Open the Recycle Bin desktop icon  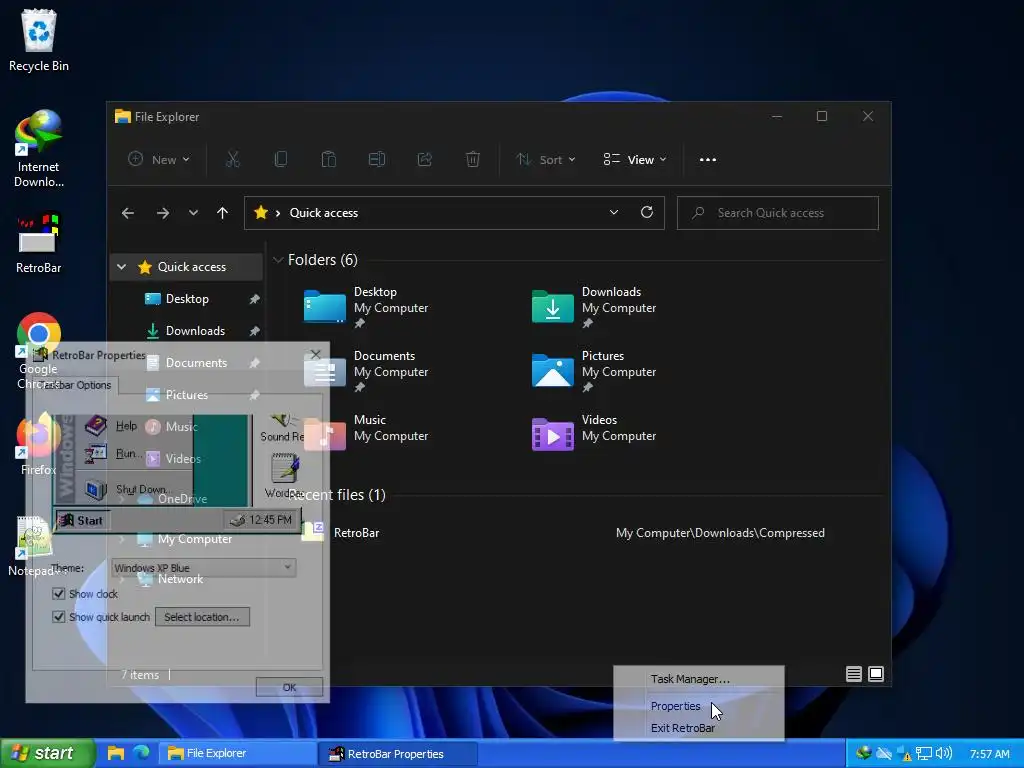39,40
